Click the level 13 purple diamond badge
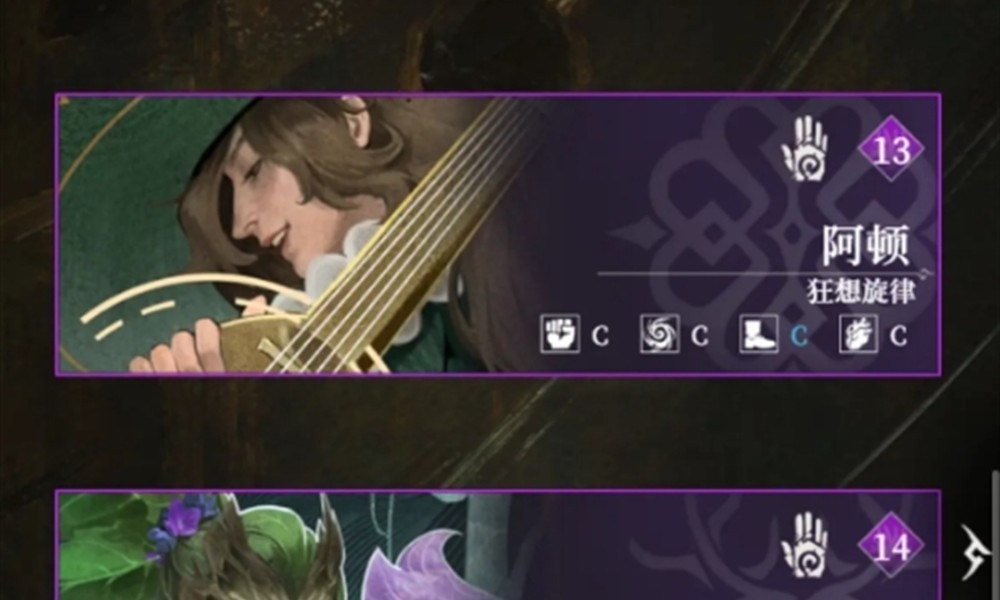 891,149
